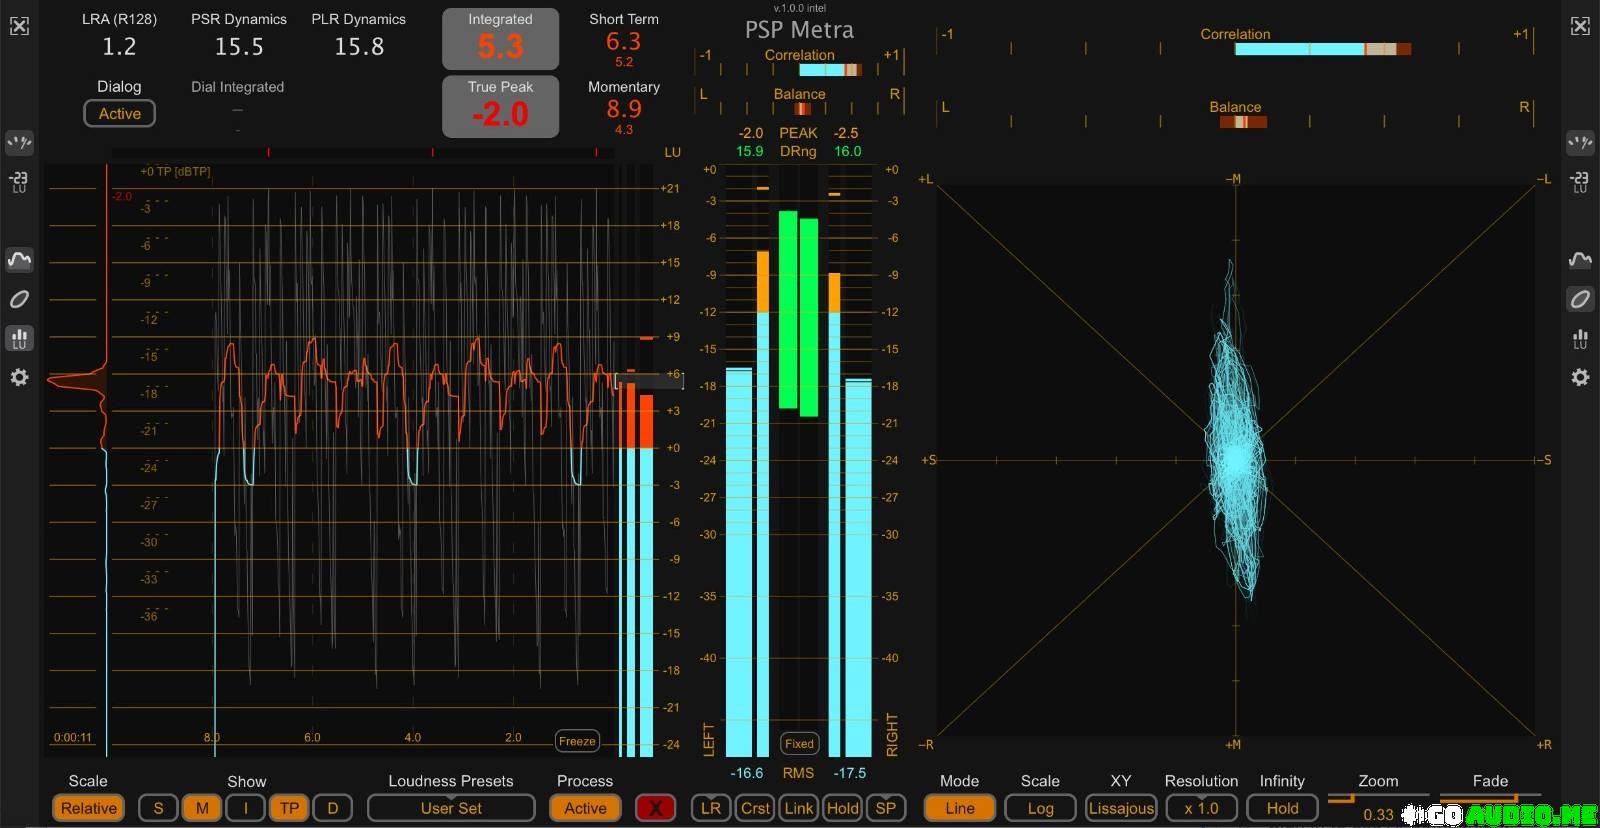Click the Zoom slider

click(x=1378, y=799)
